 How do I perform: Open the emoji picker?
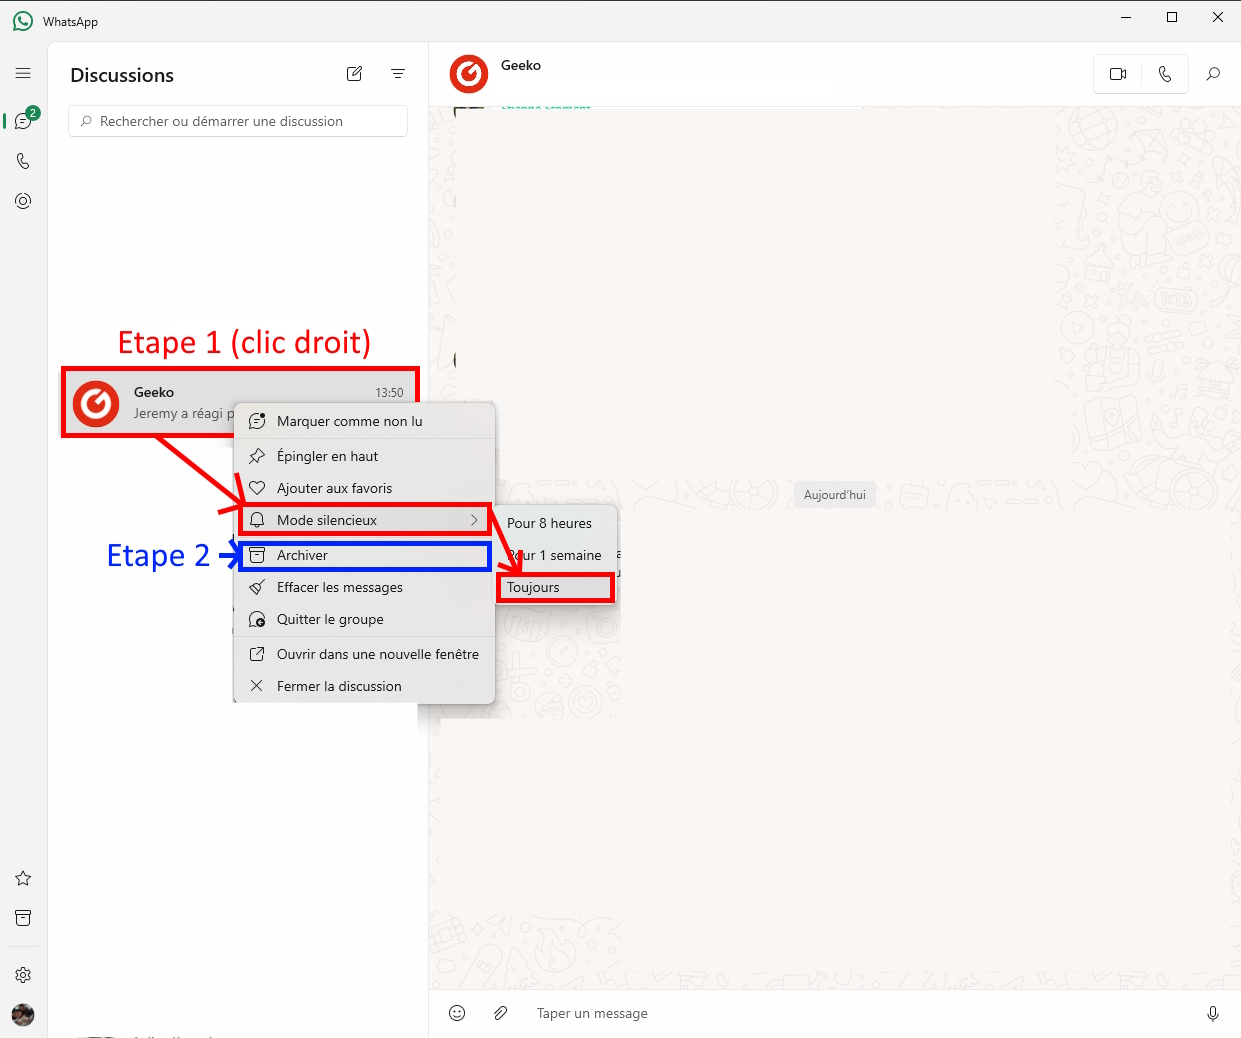[x=457, y=1013]
